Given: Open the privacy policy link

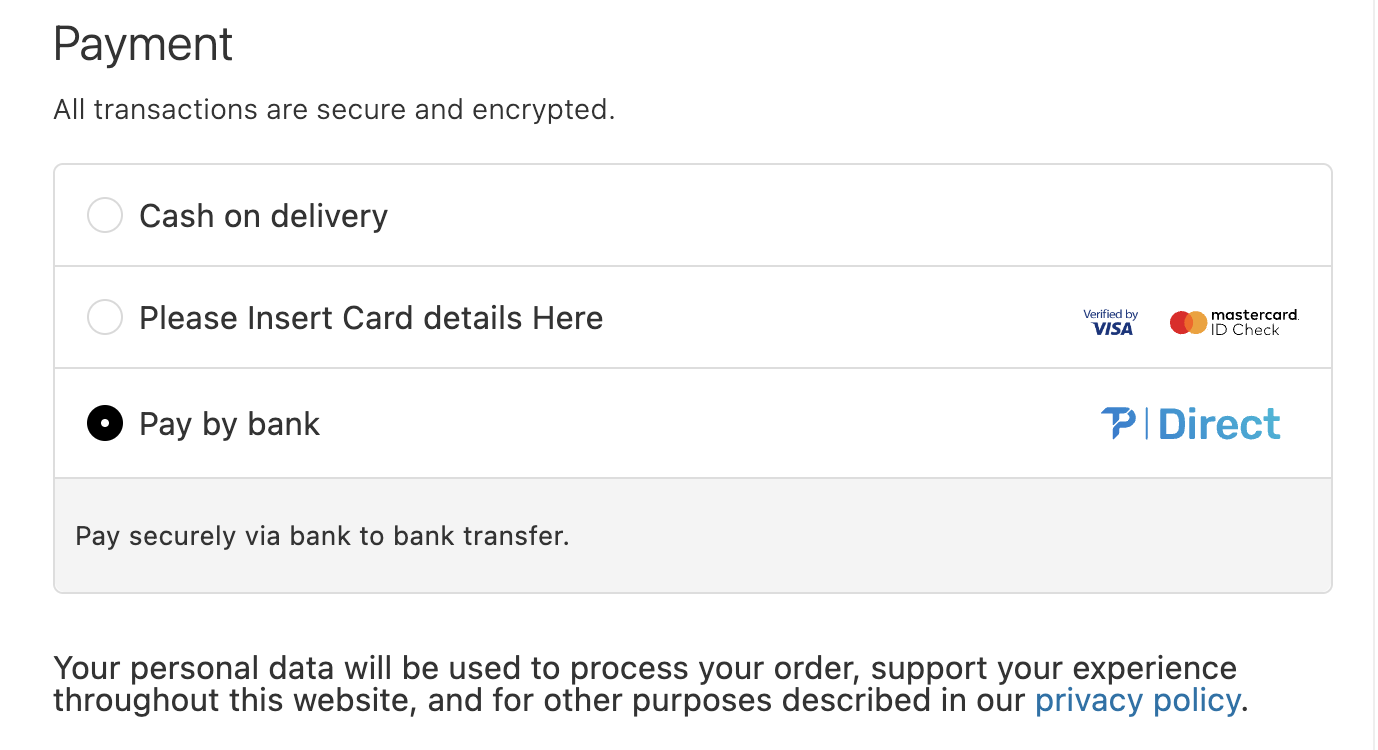Looking at the screenshot, I should click(1137, 700).
